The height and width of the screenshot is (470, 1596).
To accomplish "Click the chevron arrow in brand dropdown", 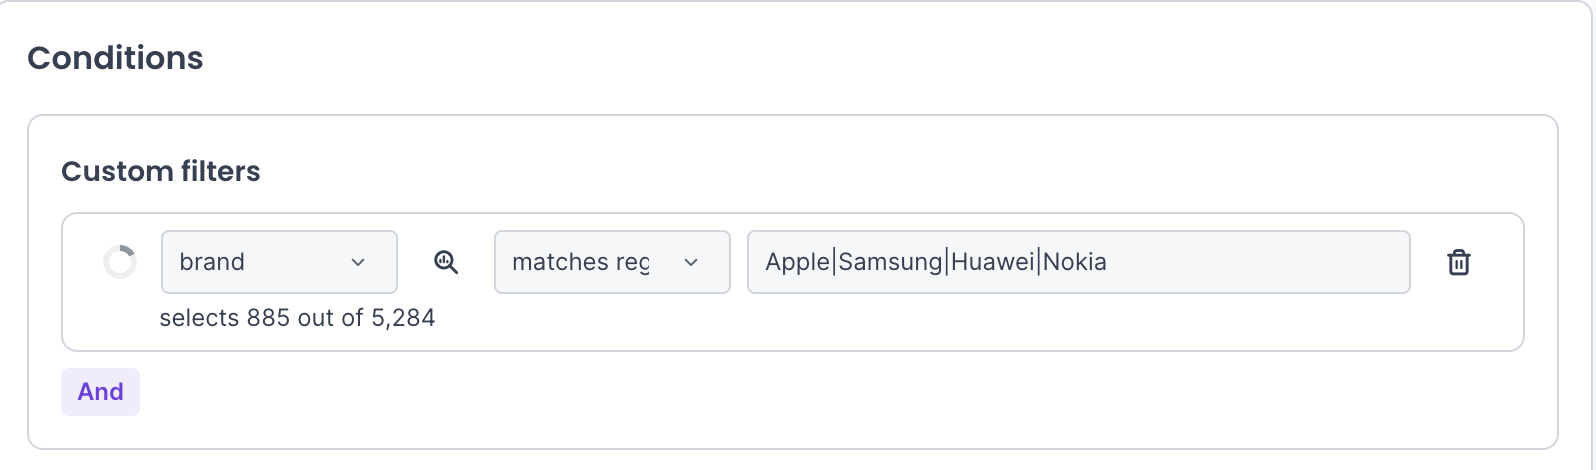I will (x=358, y=263).
